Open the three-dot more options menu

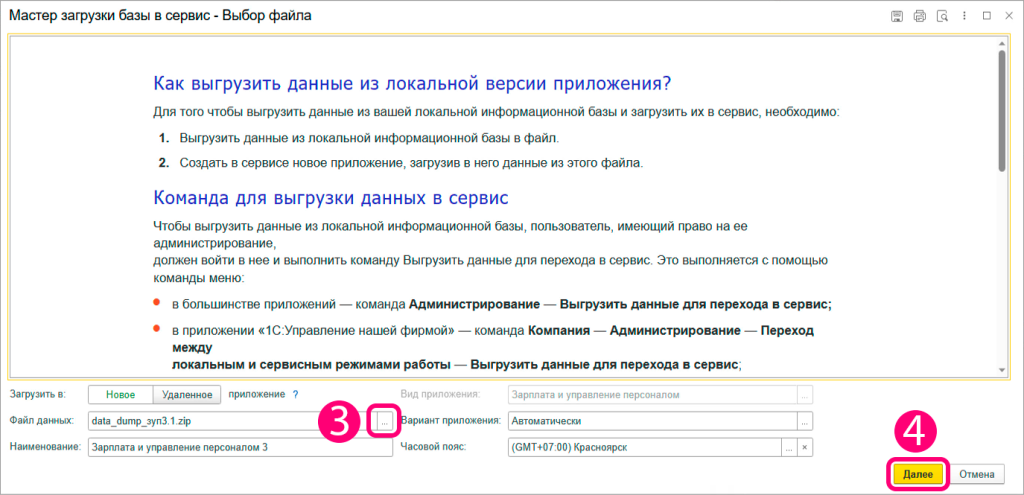pos(964,16)
